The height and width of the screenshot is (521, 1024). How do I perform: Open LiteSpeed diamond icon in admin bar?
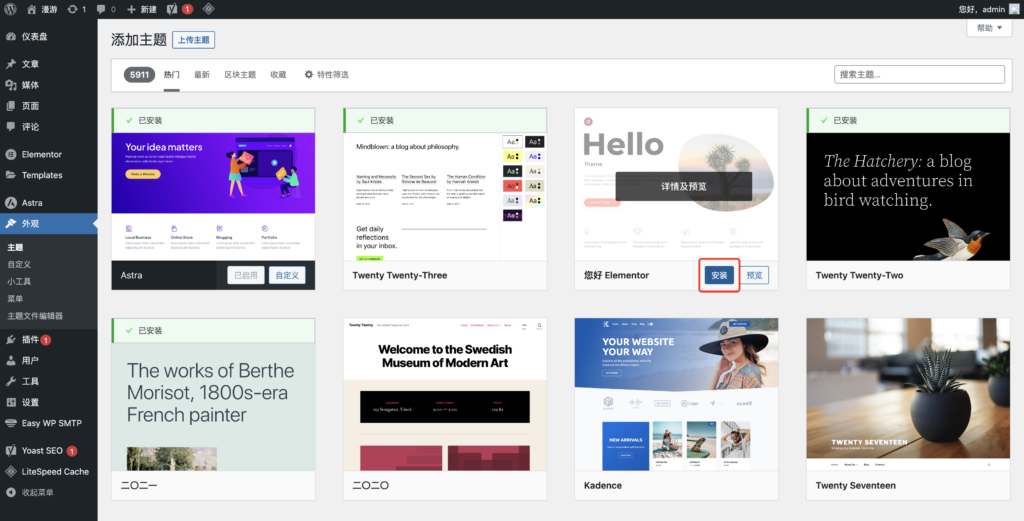coord(208,9)
